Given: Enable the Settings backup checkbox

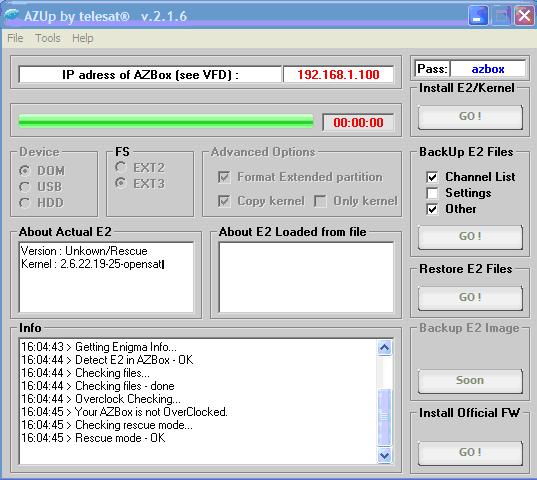Looking at the screenshot, I should pyautogui.click(x=432, y=193).
